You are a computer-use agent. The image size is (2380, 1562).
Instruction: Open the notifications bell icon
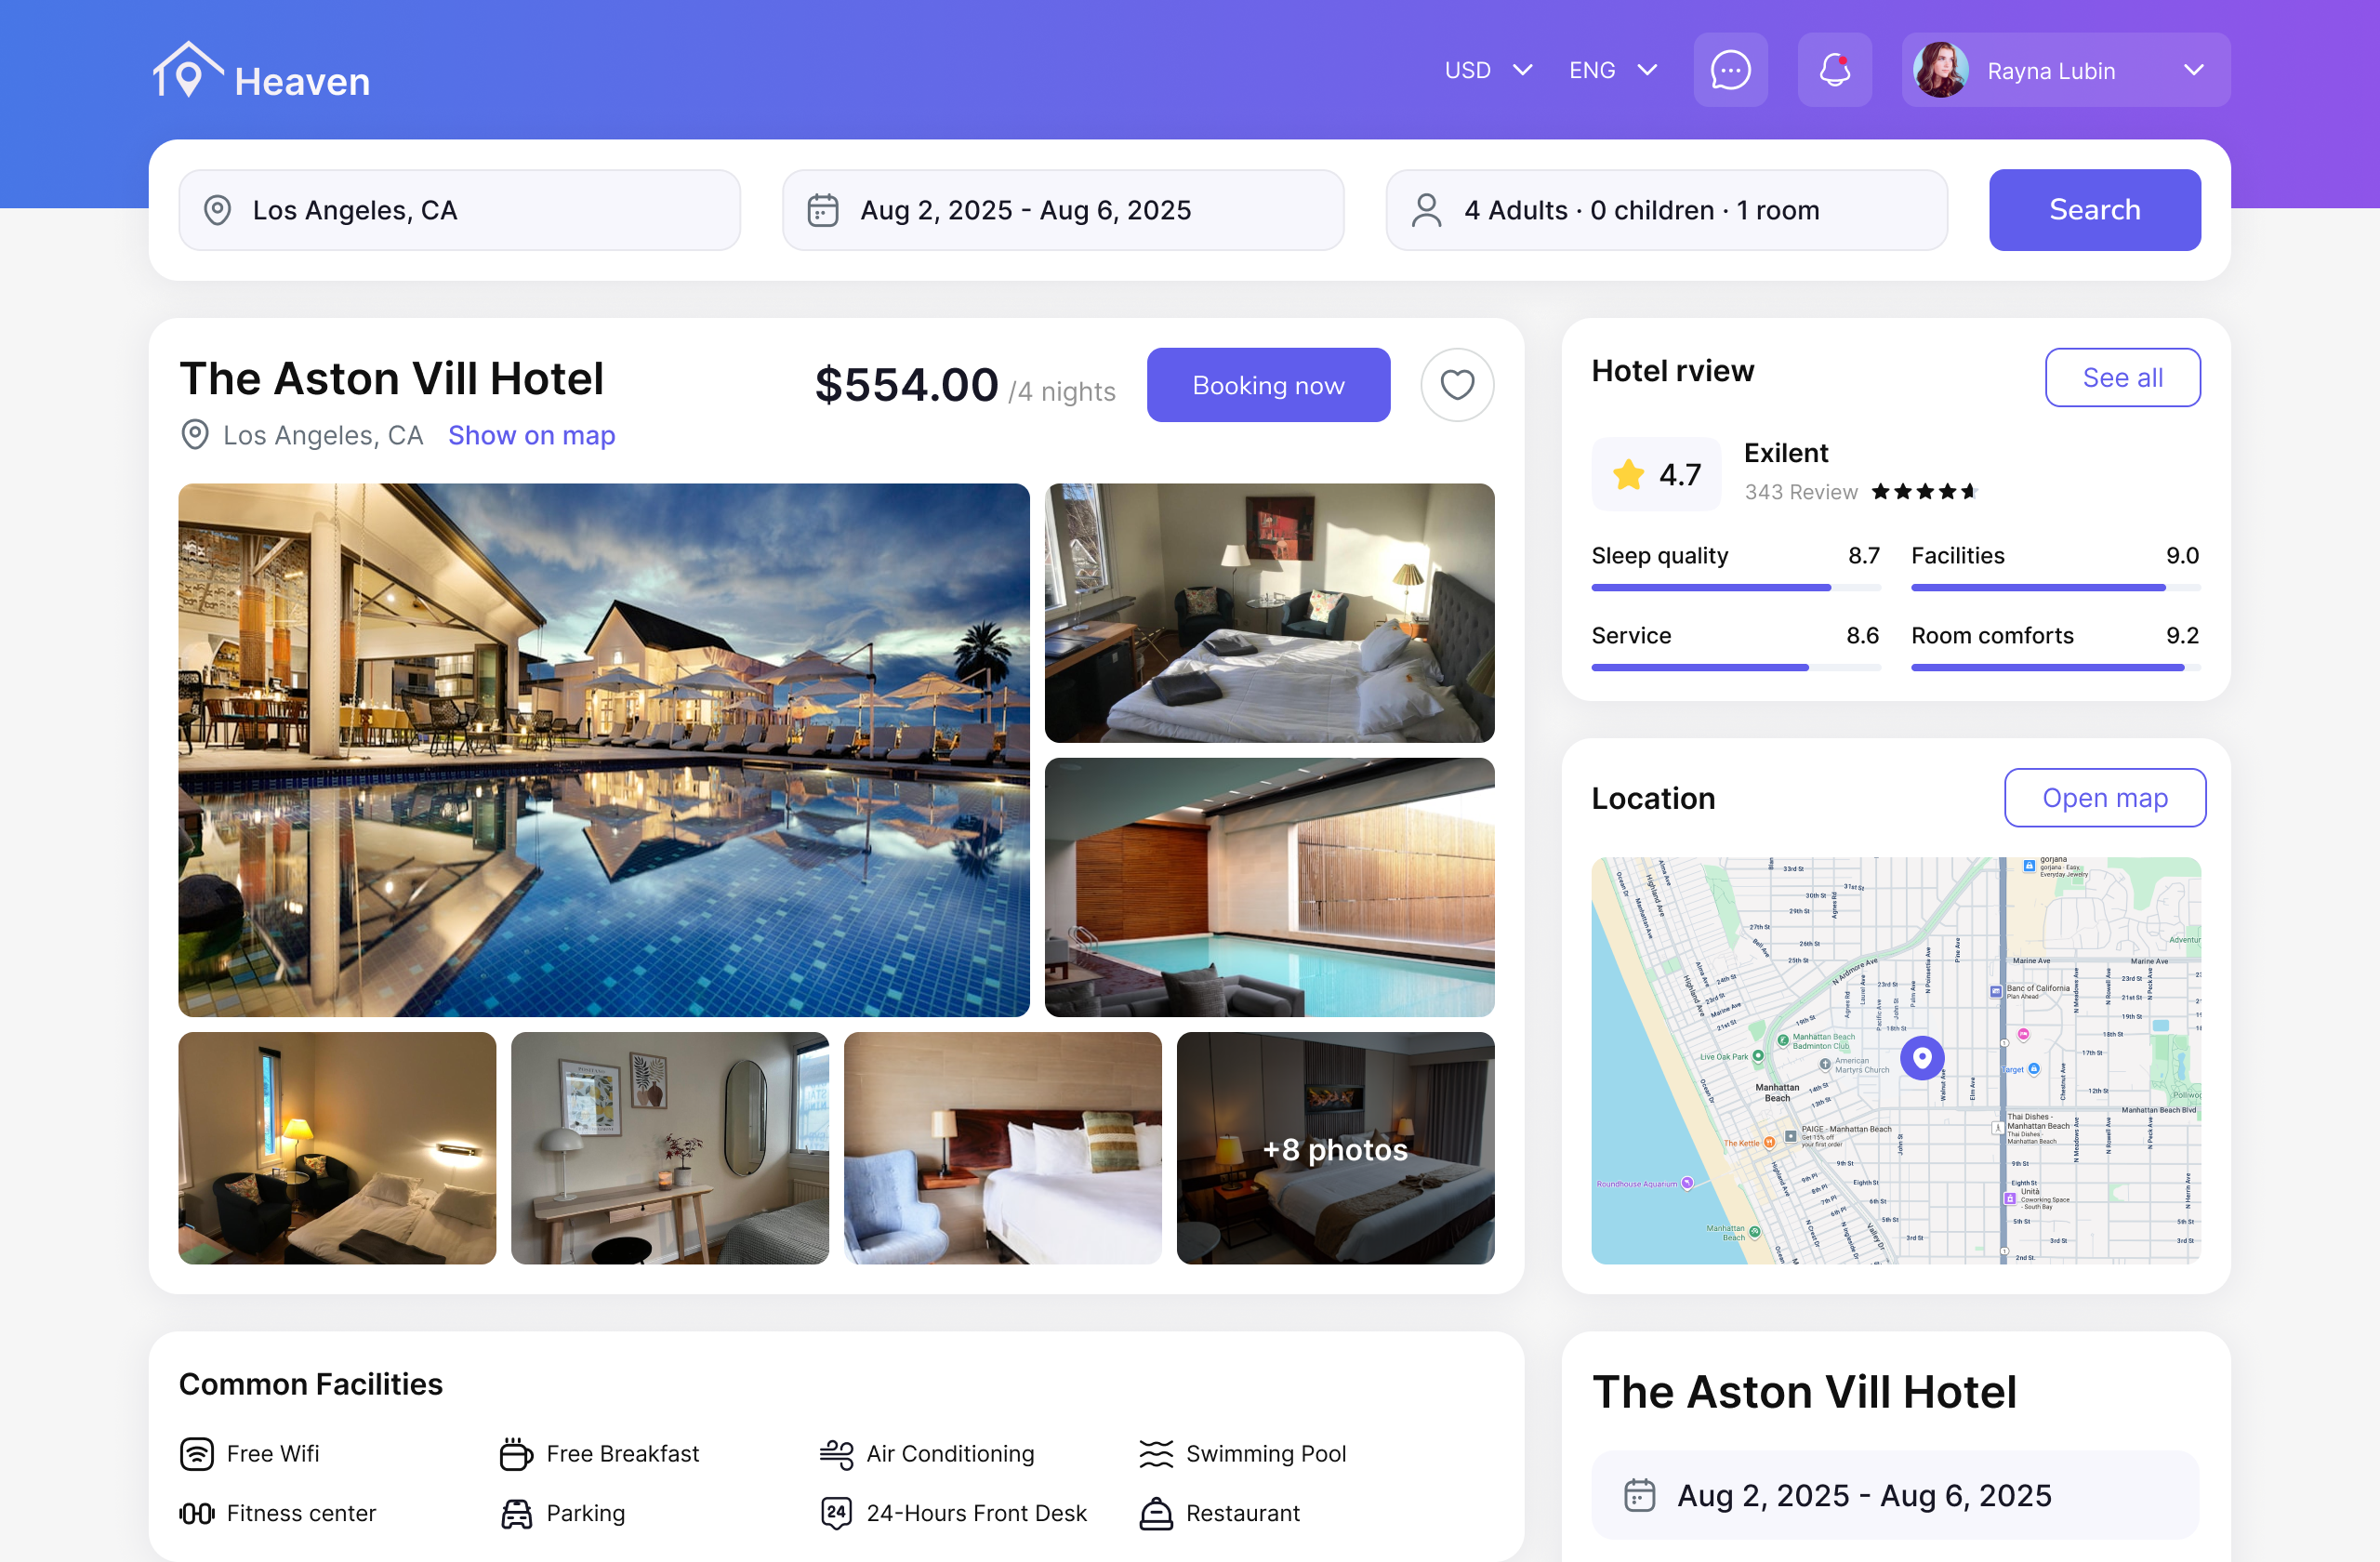coord(1834,70)
